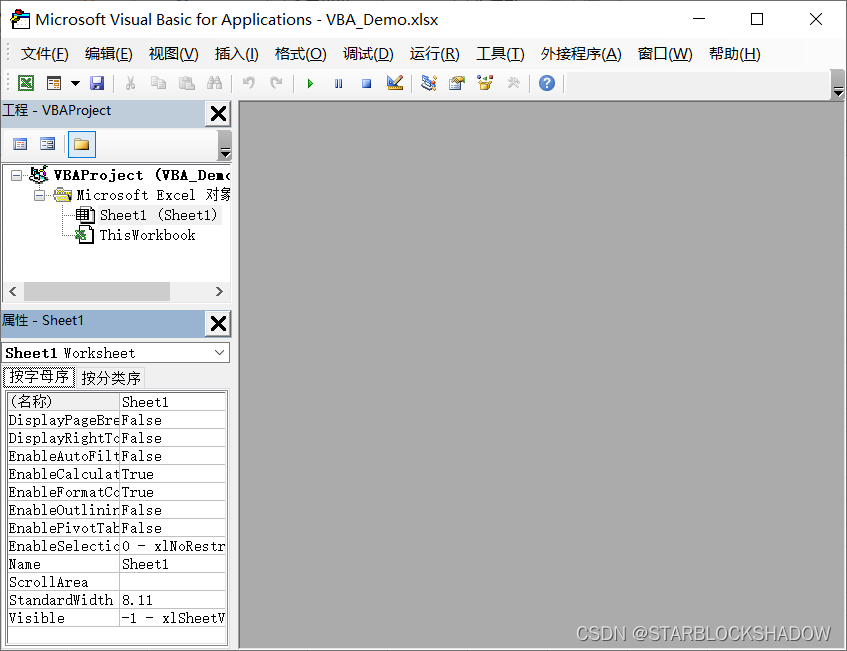Viewport: 847px width, 651px height.
Task: Switch to 按分类序 properties tab
Action: [111, 378]
